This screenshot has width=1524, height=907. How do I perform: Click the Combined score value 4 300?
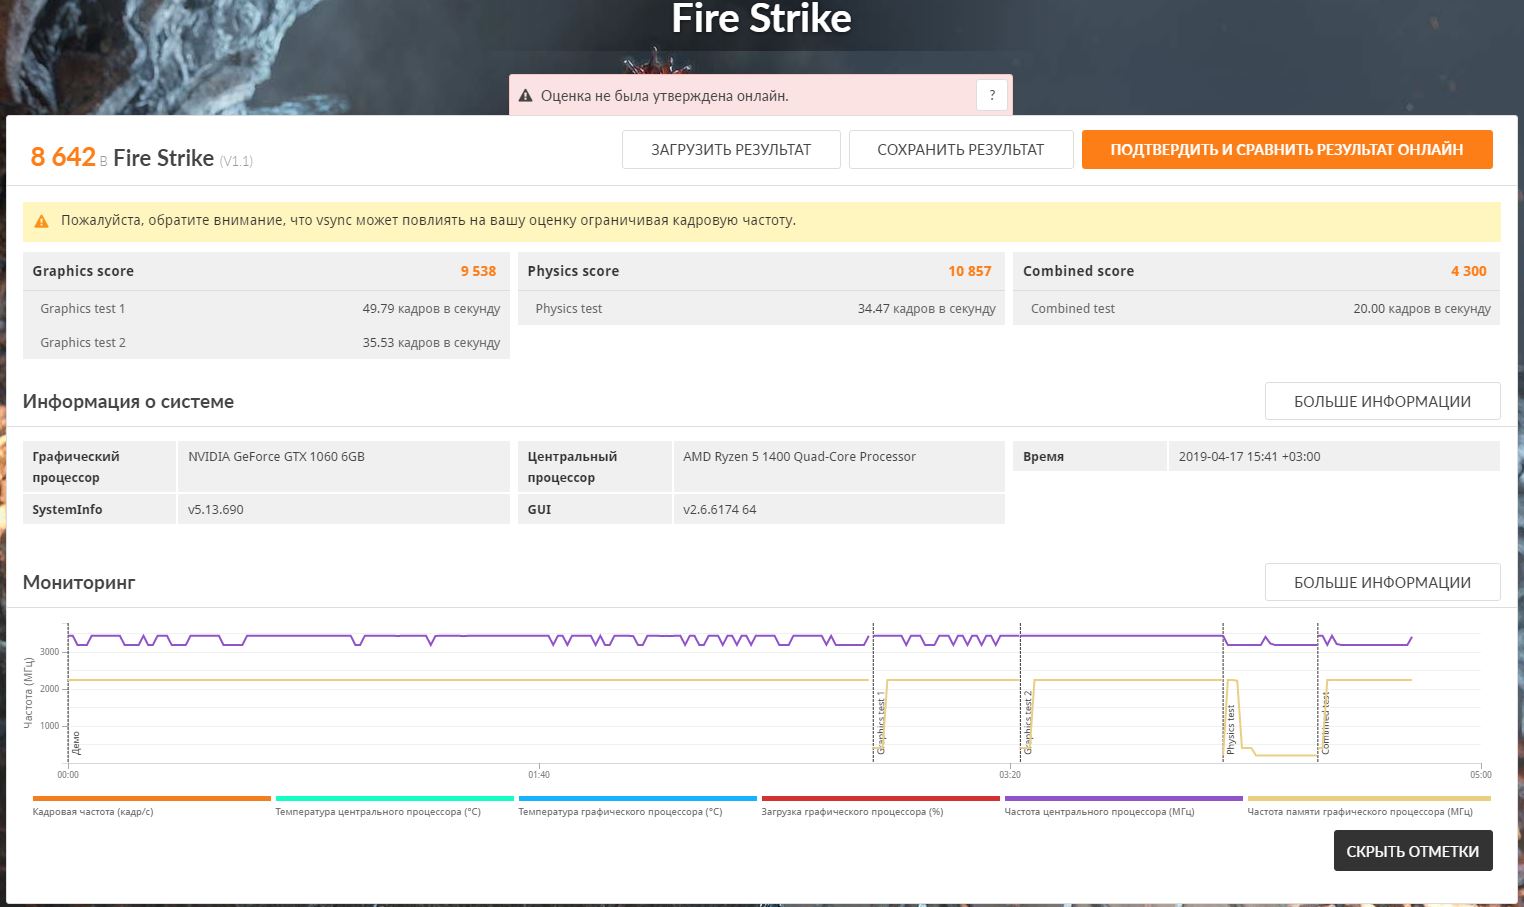[x=1469, y=271]
